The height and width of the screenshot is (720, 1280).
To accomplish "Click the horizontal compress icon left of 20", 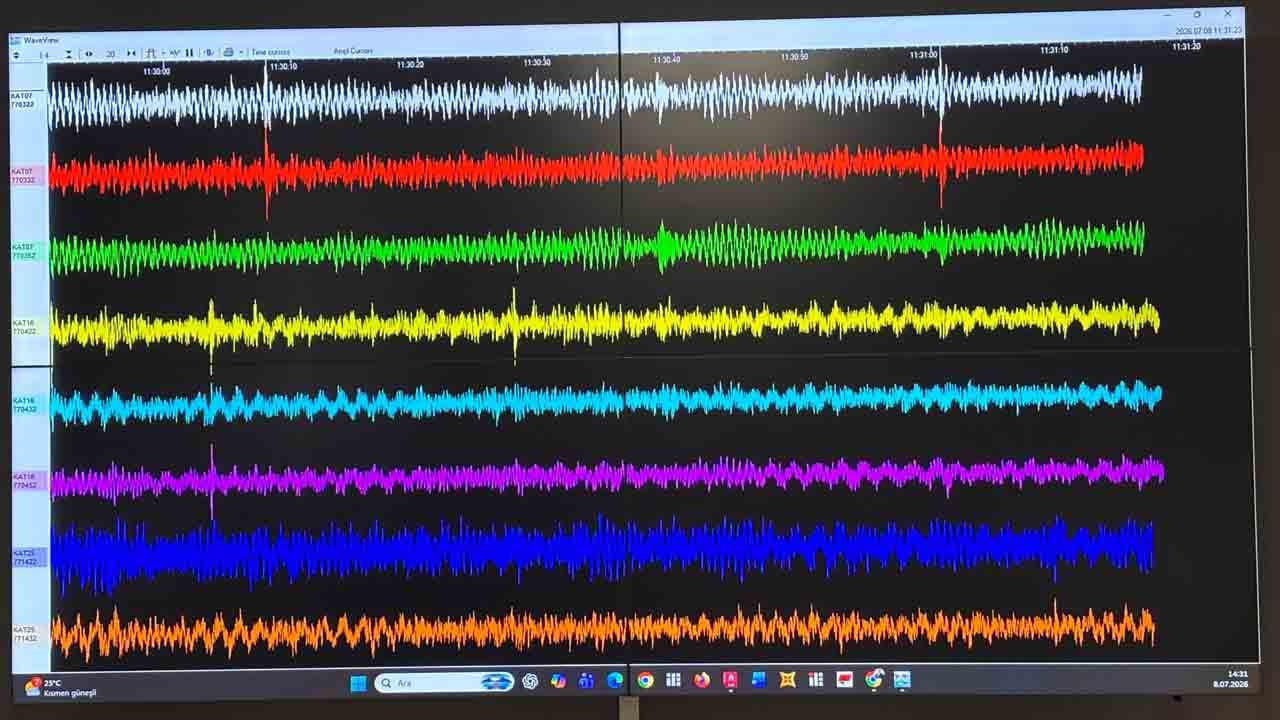I will [89, 52].
